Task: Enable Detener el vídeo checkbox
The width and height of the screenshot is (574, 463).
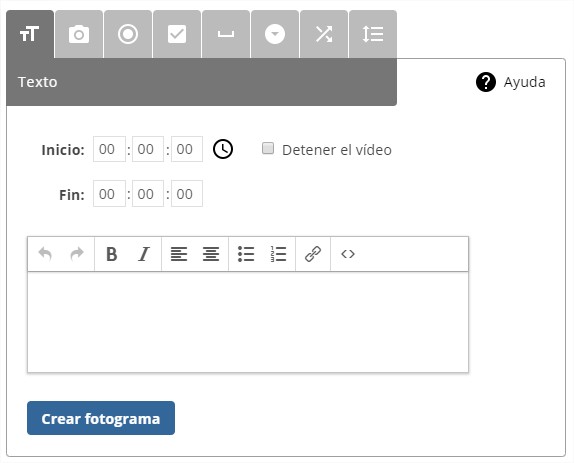Action: click(268, 148)
